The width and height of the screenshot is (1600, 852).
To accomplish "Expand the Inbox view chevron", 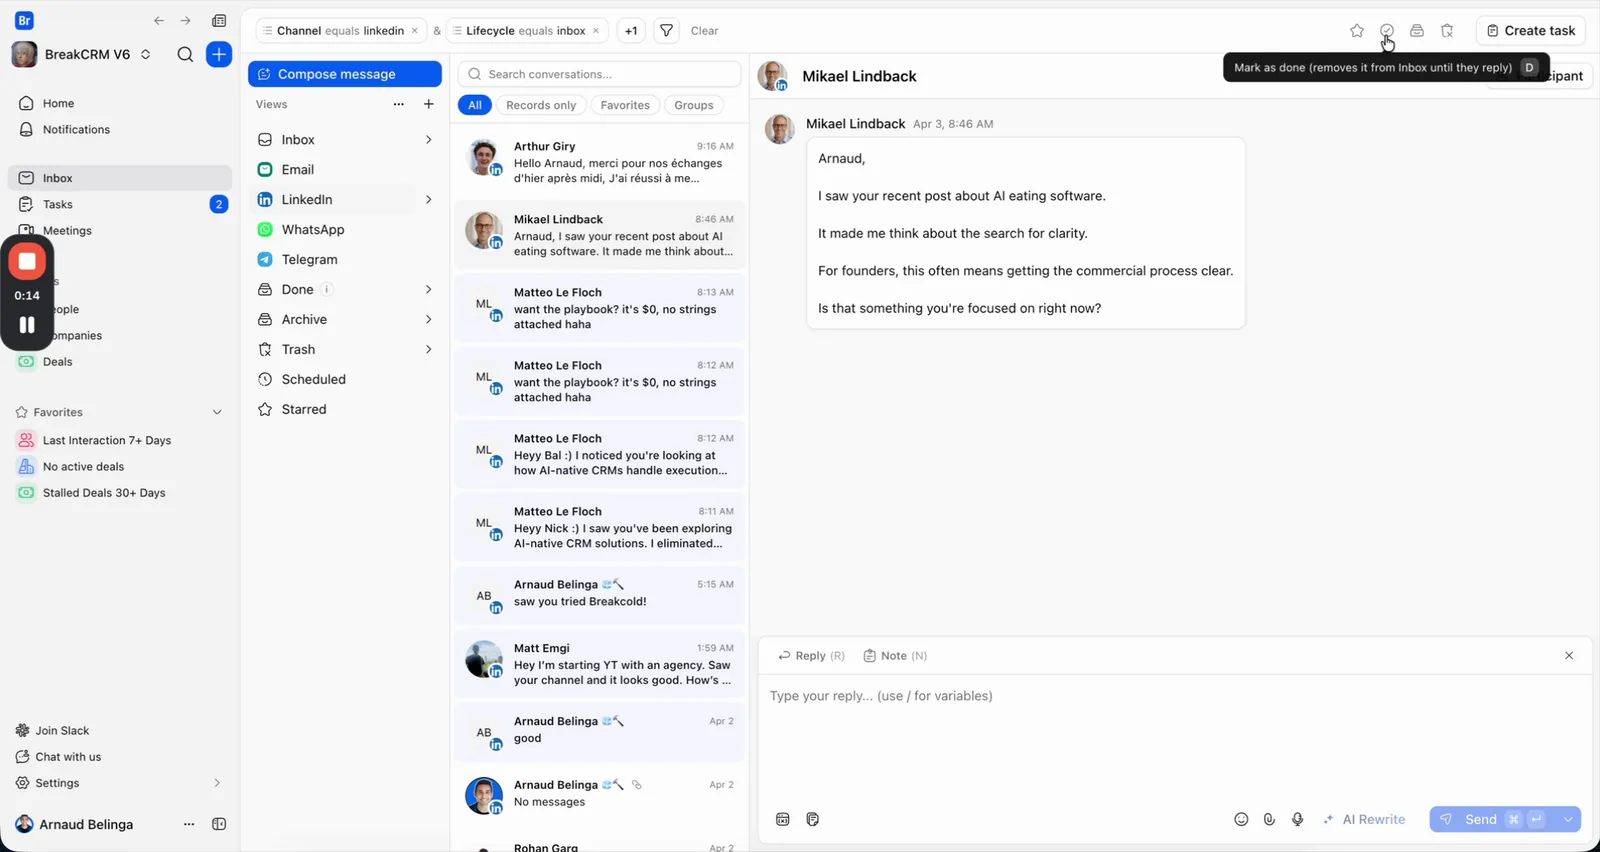I will (x=429, y=140).
